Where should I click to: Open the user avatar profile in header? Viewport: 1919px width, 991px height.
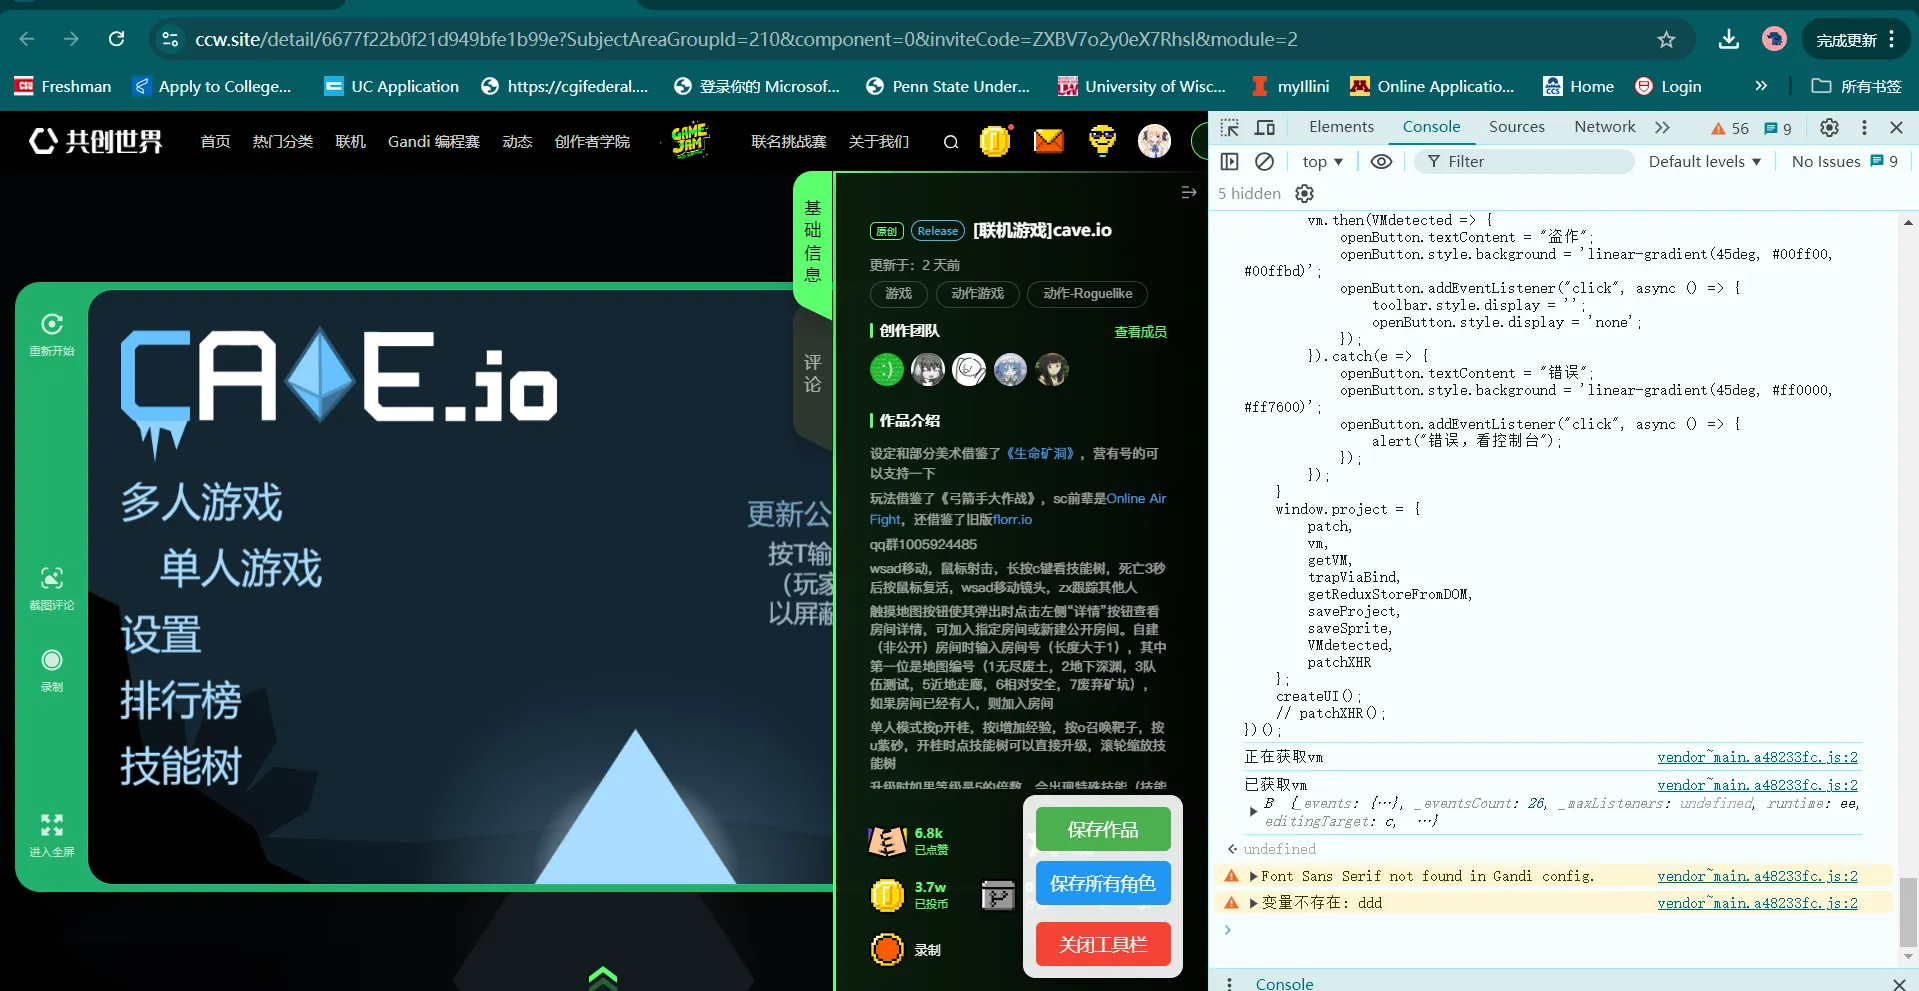(x=1155, y=141)
